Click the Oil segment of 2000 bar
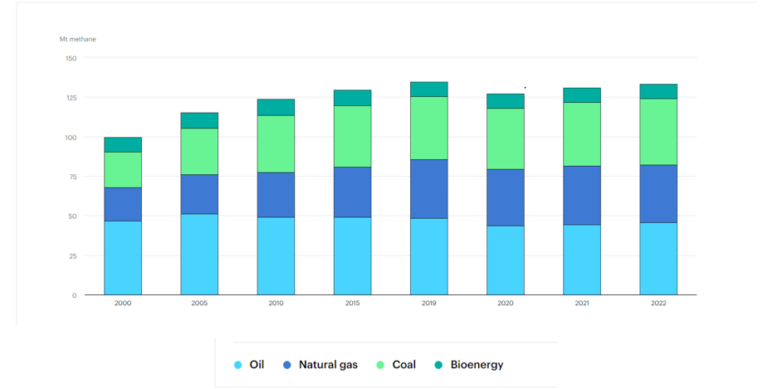This screenshot has width=768, height=389. tap(123, 258)
